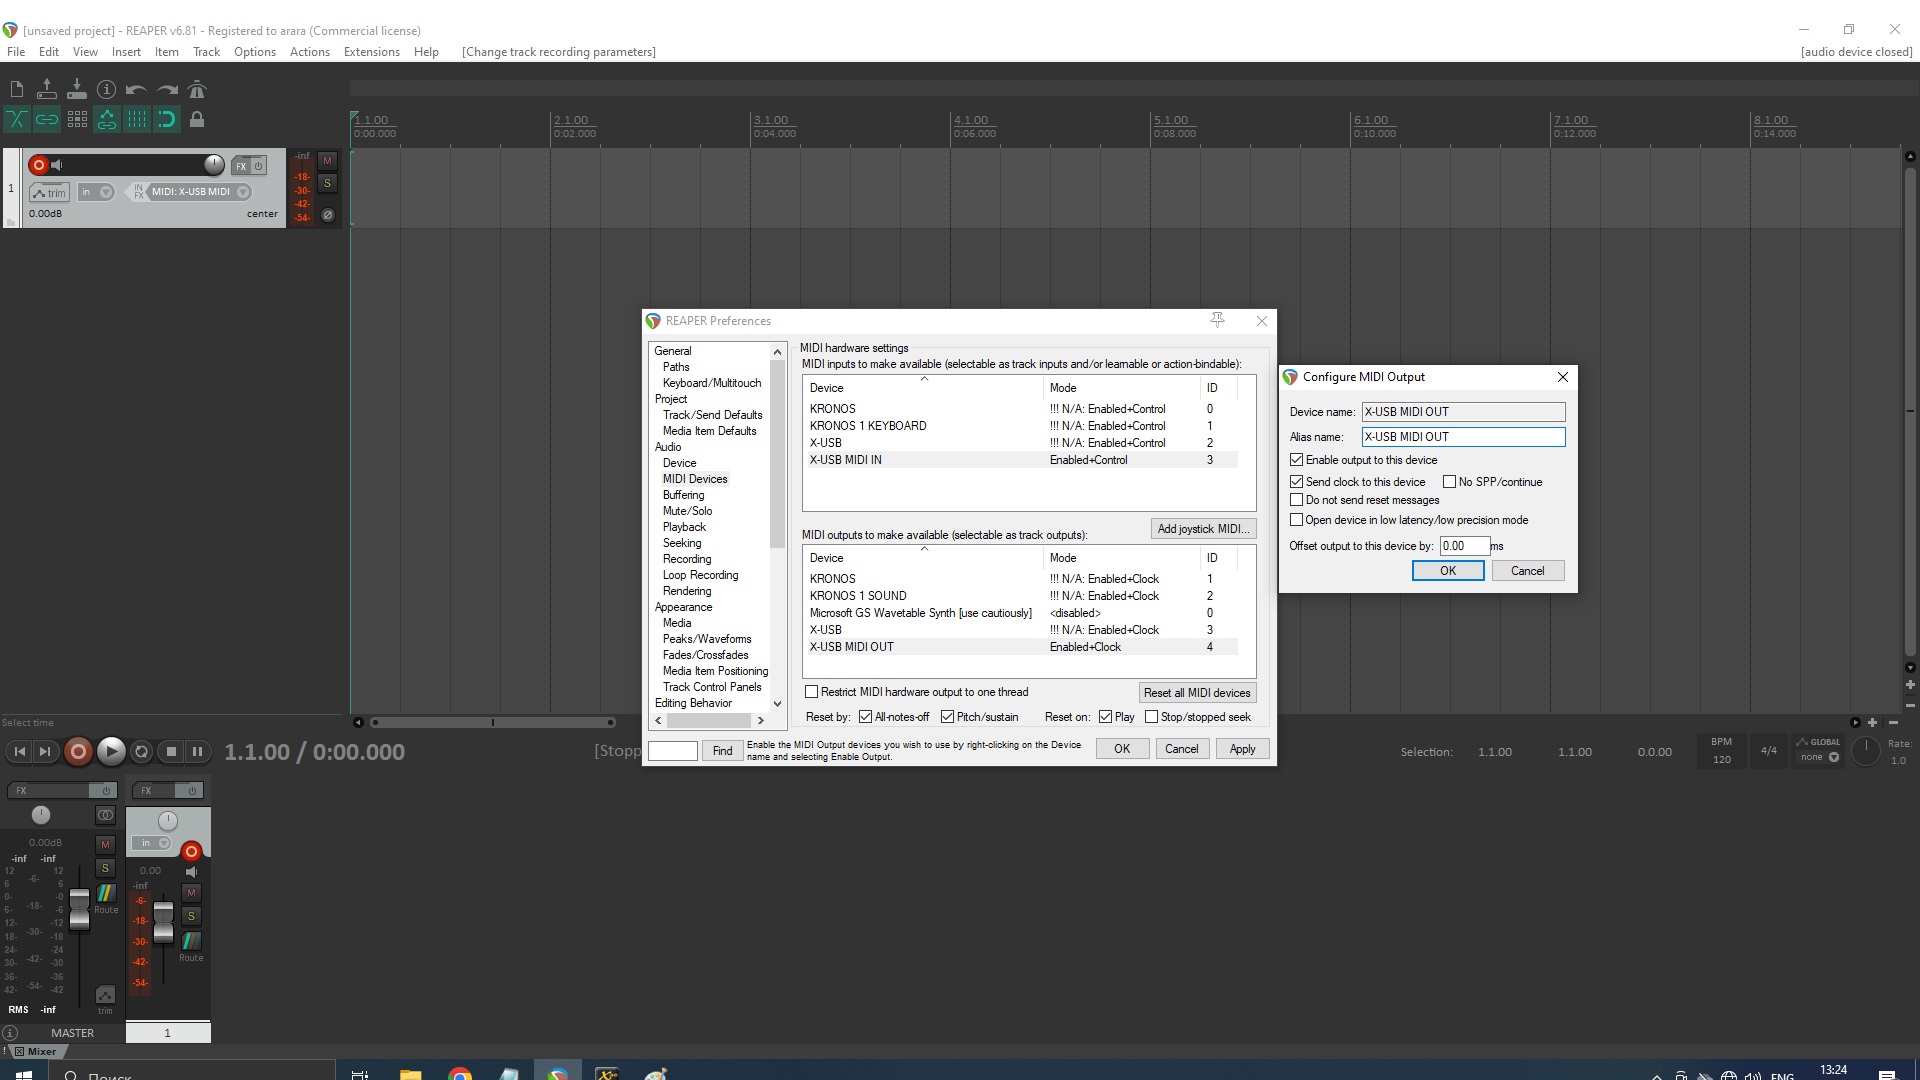The width and height of the screenshot is (1920, 1080).
Task: Select Buffering in preferences tree
Action: click(683, 495)
